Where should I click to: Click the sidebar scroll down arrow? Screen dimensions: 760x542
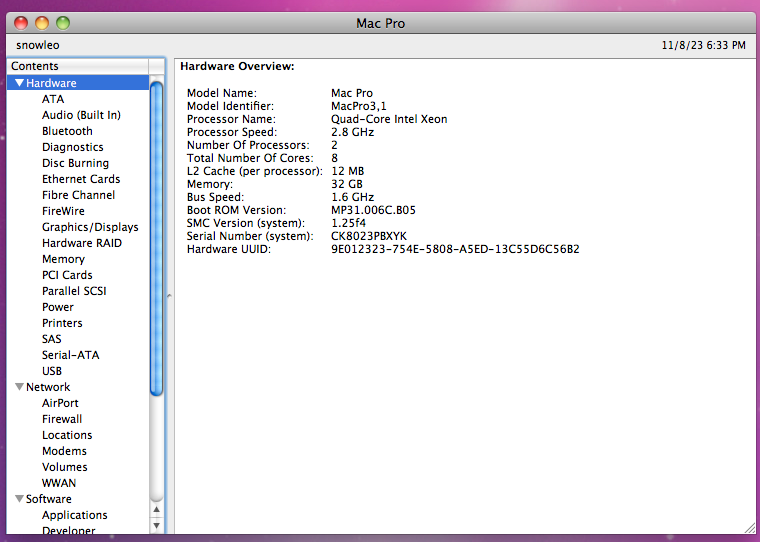click(157, 526)
